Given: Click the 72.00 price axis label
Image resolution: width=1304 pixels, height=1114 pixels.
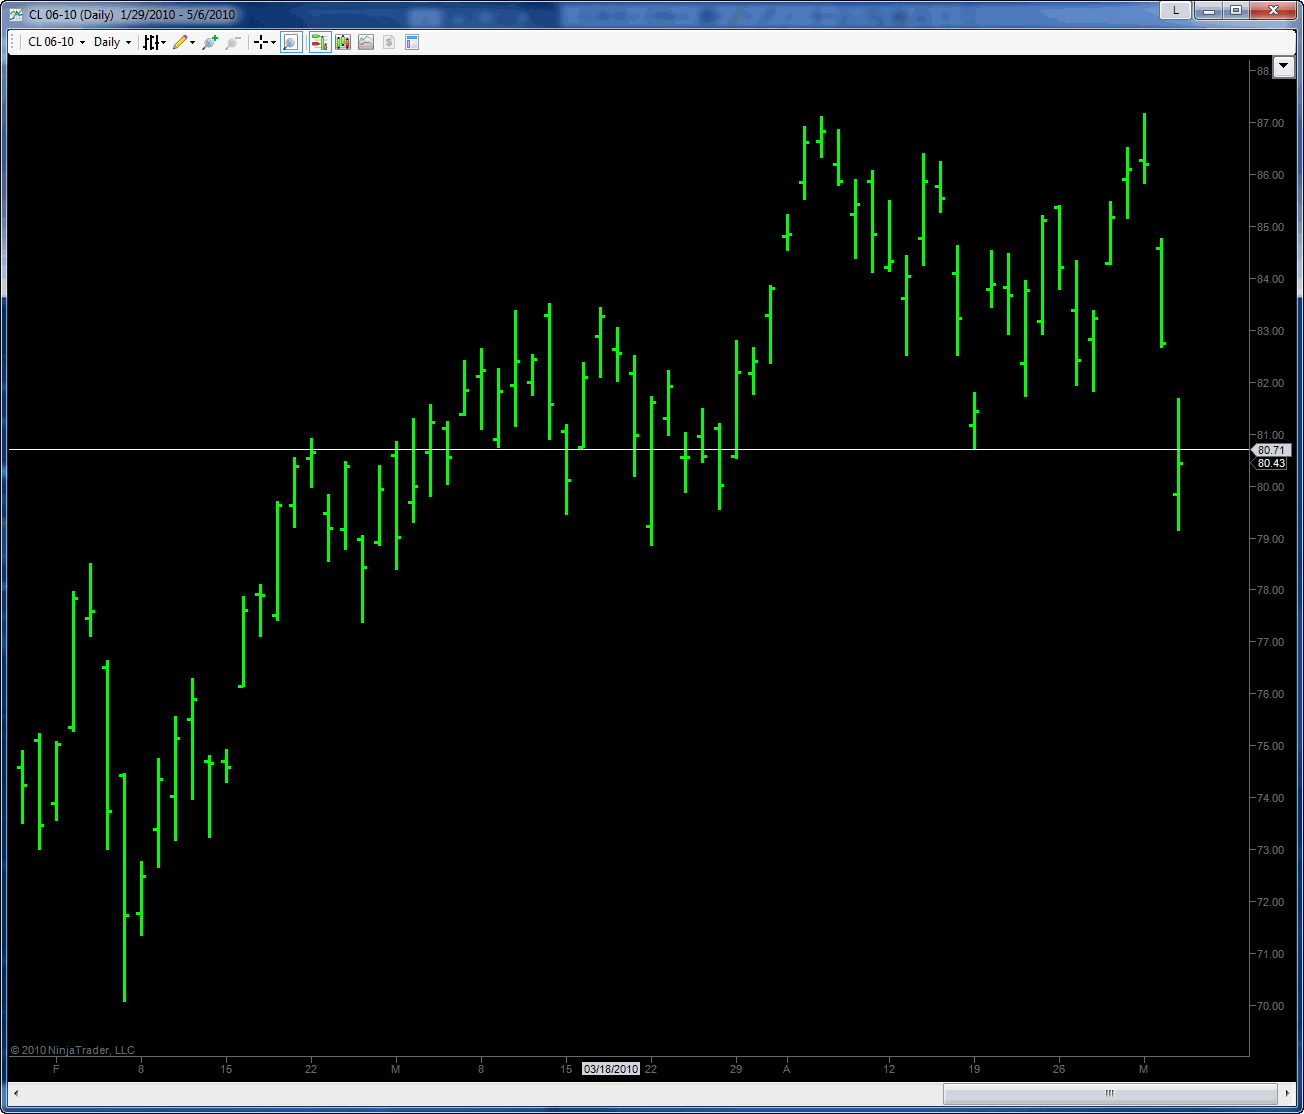Looking at the screenshot, I should [x=1271, y=902].
